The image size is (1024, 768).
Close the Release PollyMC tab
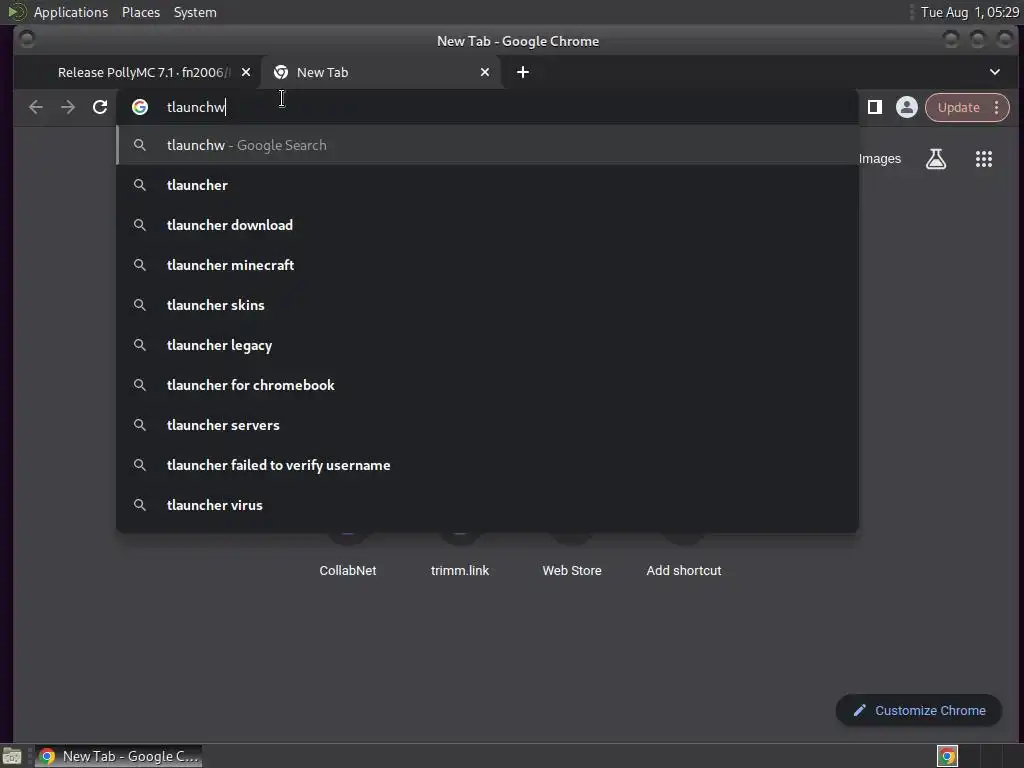pos(246,72)
